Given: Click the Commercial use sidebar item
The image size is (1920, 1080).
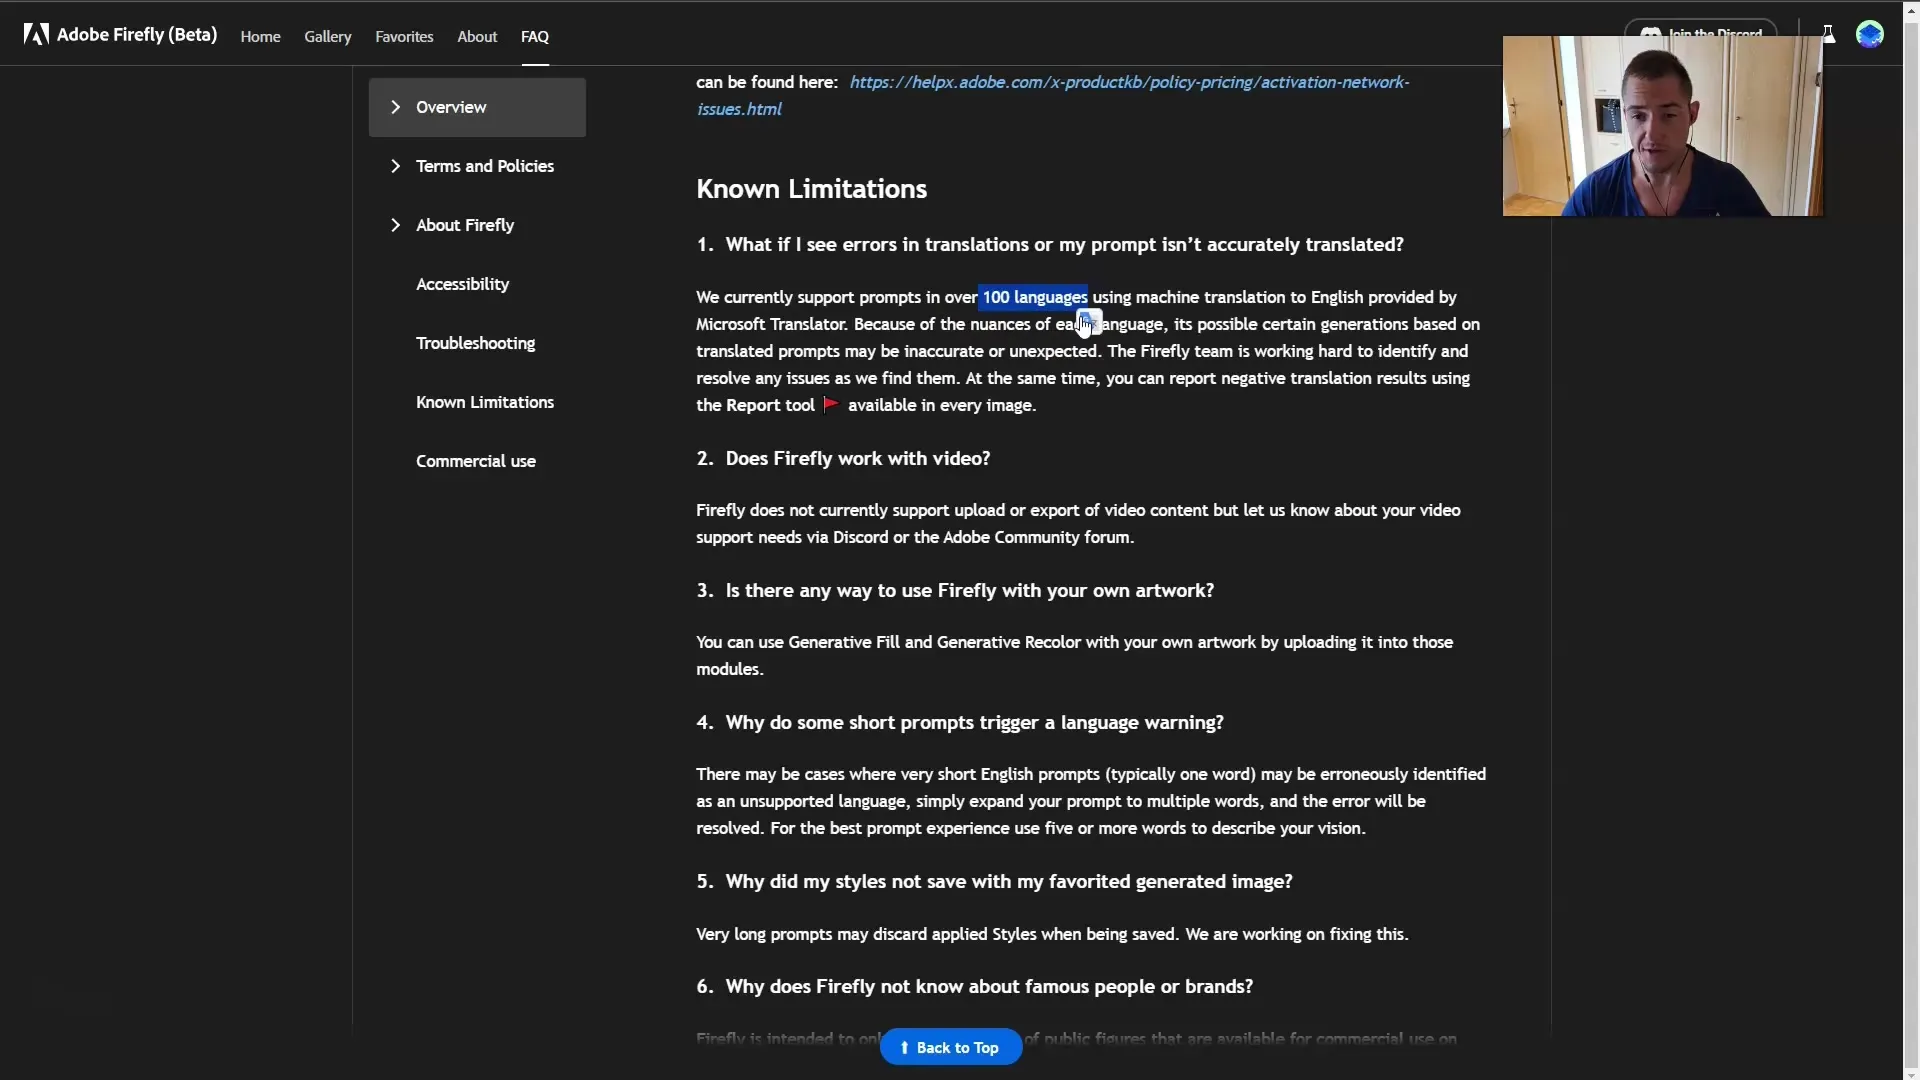Looking at the screenshot, I should pos(475,459).
